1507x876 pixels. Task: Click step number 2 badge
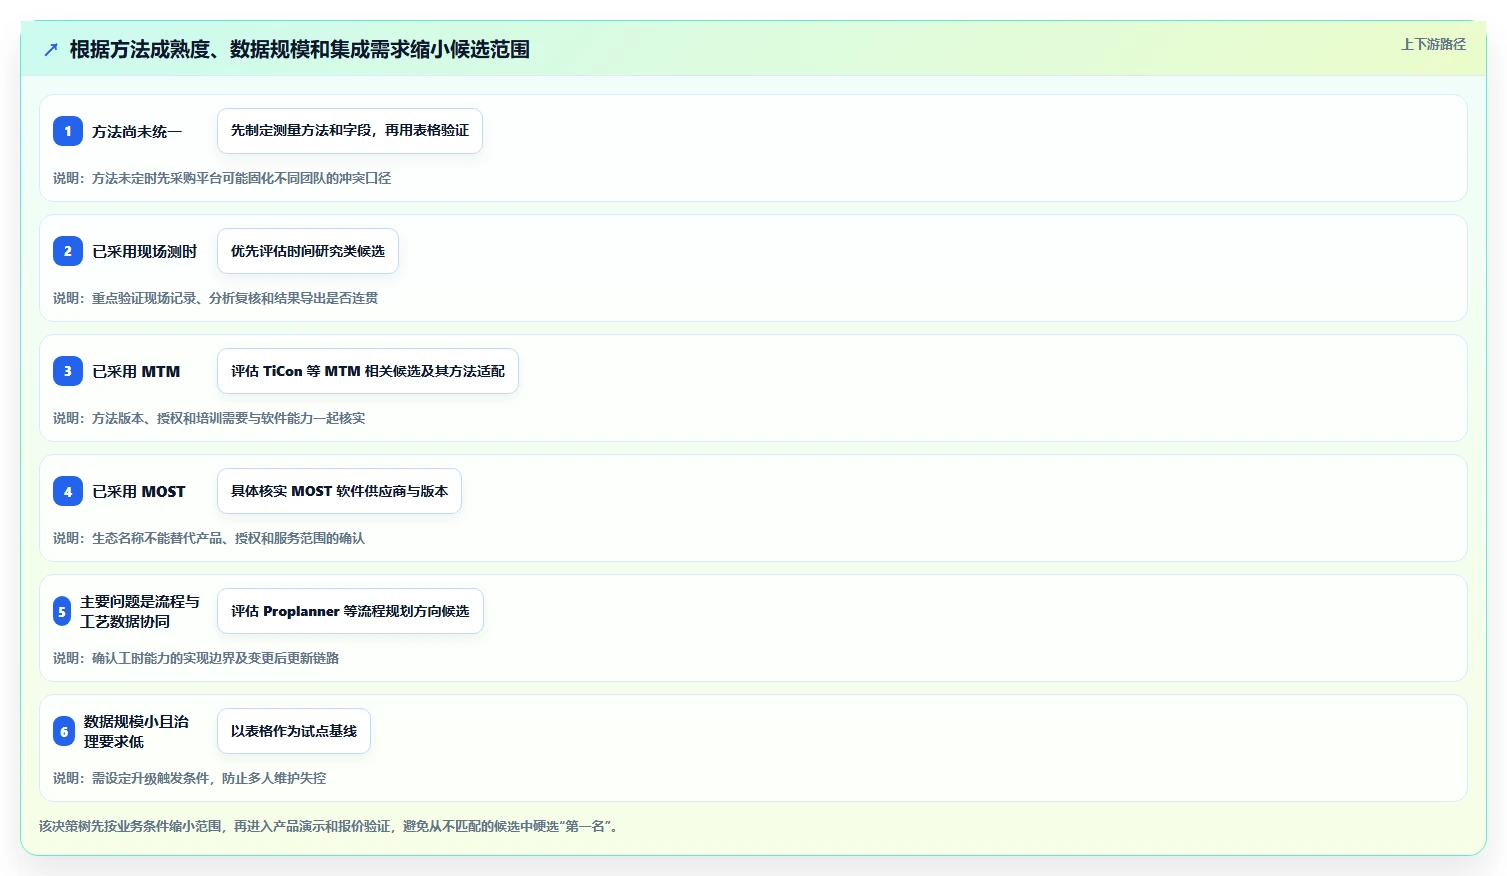(68, 251)
